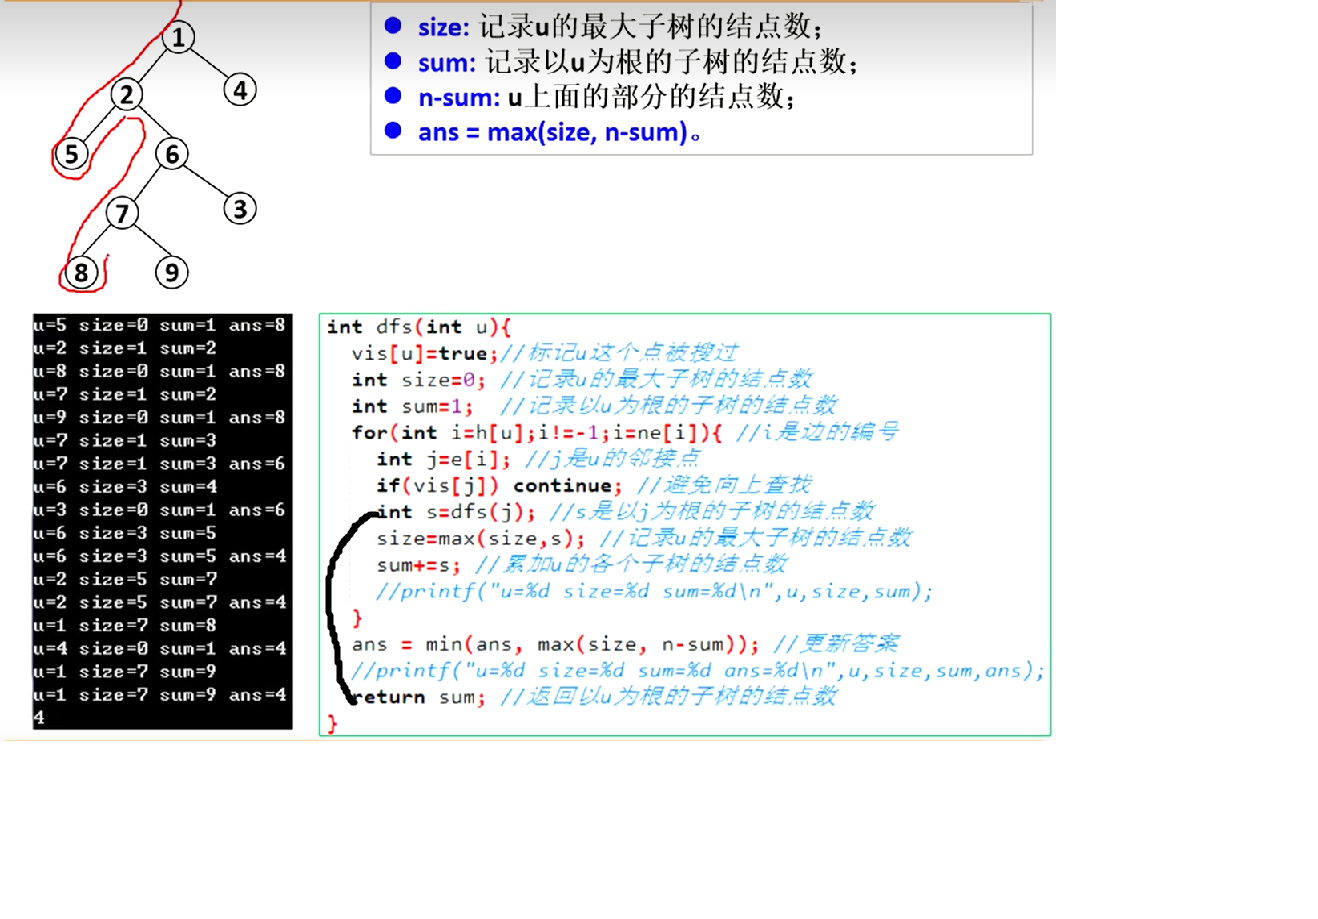Select console line 'u=8 size=0 sum=1 ans=8'
Screen dimensions: 1318x919
point(160,371)
